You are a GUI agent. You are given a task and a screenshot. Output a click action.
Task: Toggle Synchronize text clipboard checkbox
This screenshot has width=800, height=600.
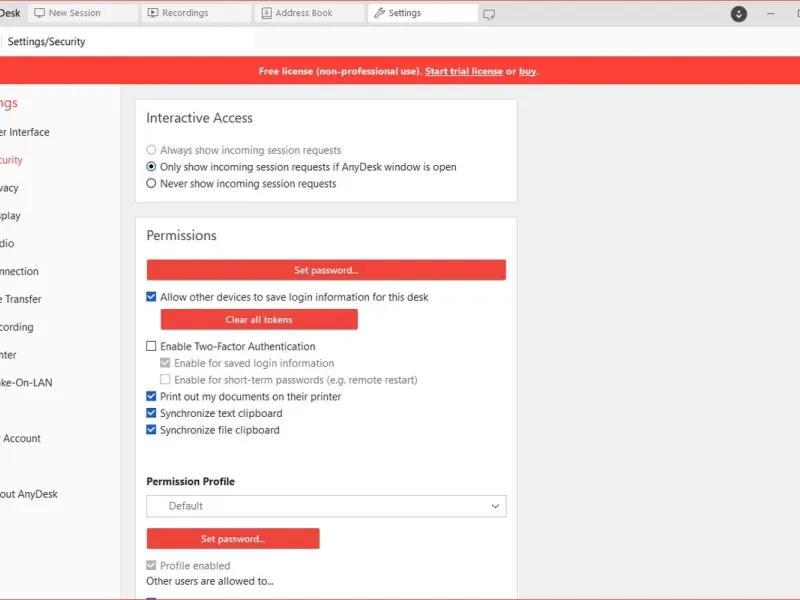(x=151, y=413)
